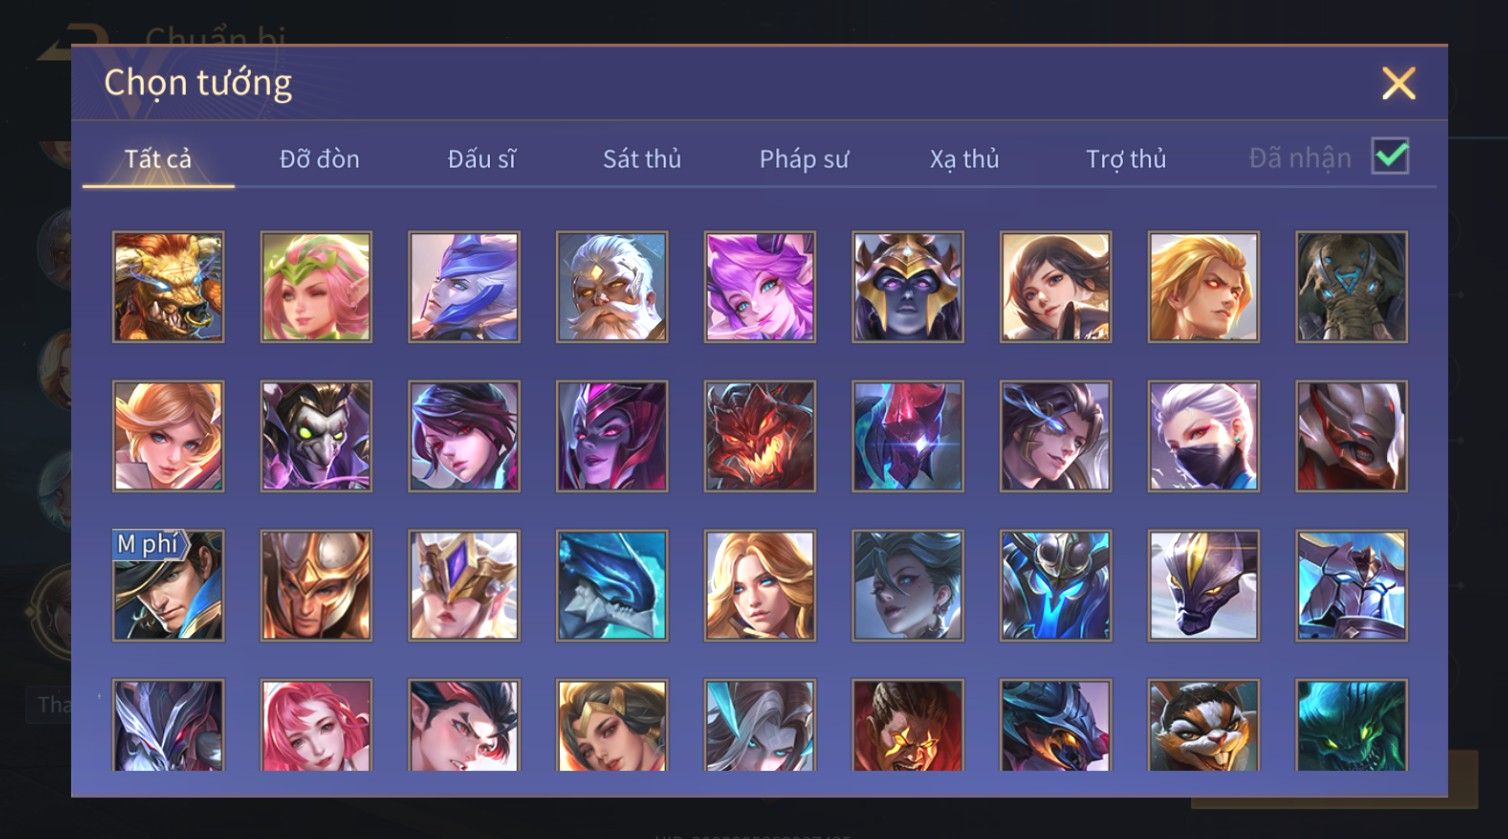Image resolution: width=1508 pixels, height=839 pixels.
Task: Select the grey elephant hero portrait
Action: point(1352,288)
